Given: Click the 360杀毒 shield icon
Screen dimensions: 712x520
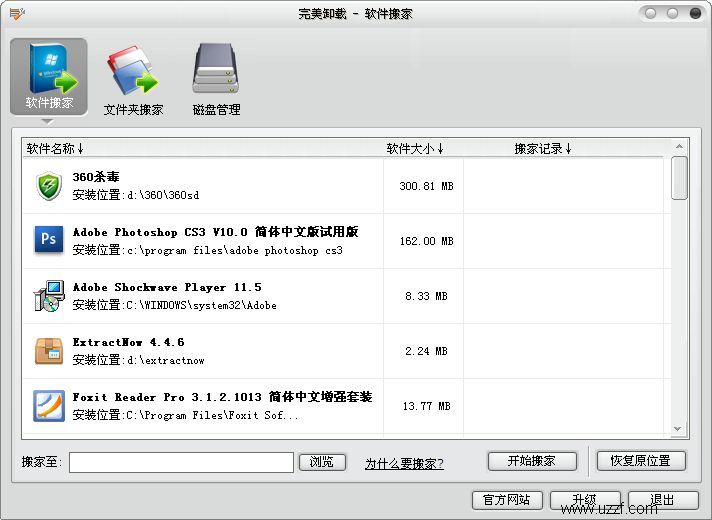Looking at the screenshot, I should click(x=49, y=186).
